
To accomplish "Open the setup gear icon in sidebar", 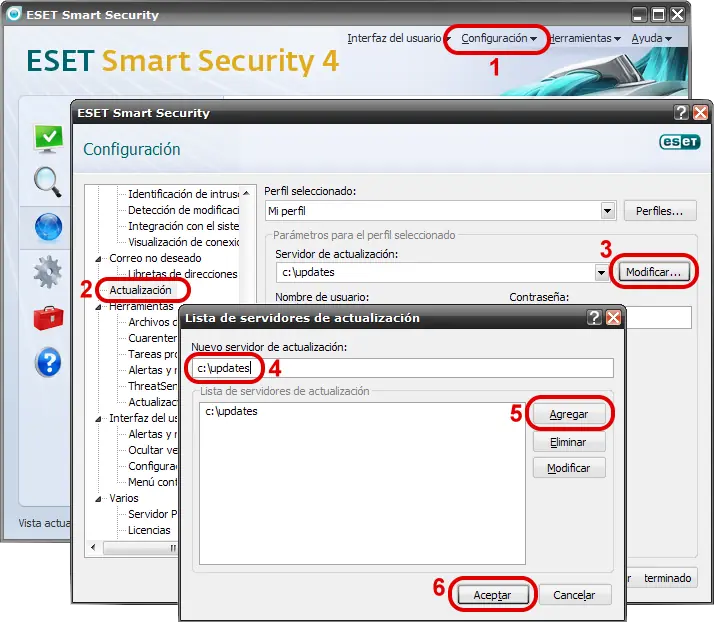I will 47,272.
